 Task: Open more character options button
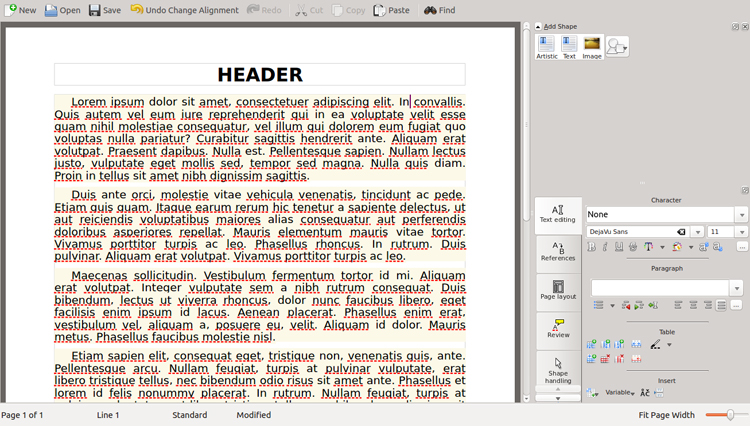tap(742, 247)
